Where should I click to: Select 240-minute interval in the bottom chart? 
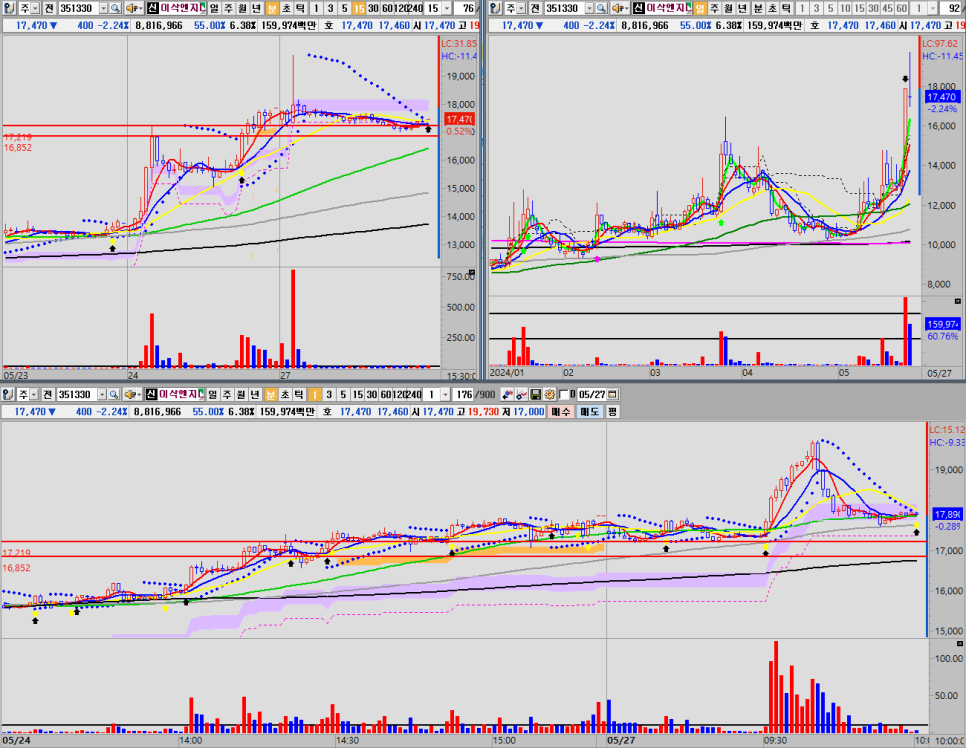[x=414, y=394]
